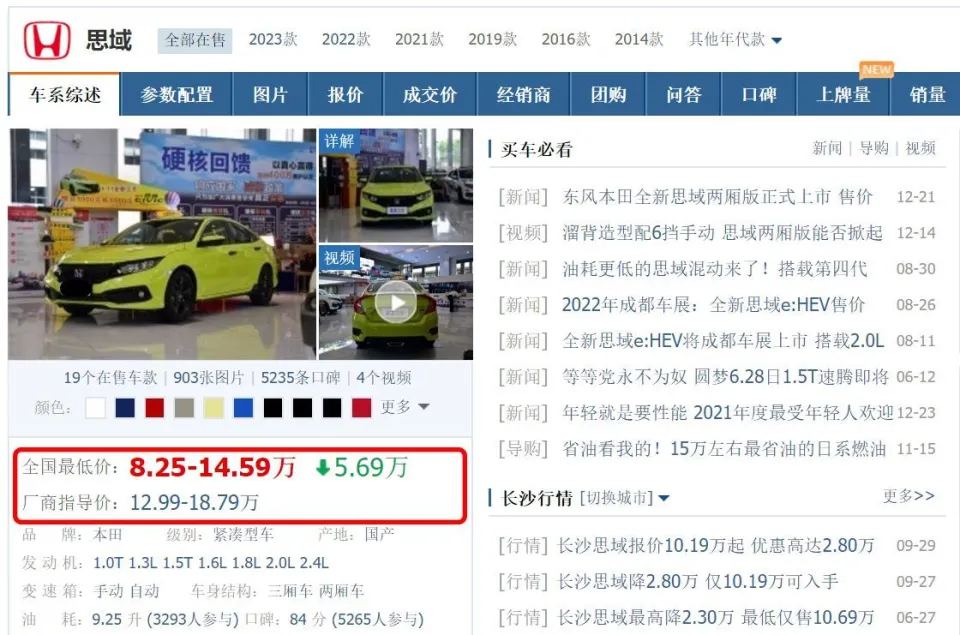
Task: Open news 全新思域e:HEV将成都车展上市
Action: click(723, 340)
